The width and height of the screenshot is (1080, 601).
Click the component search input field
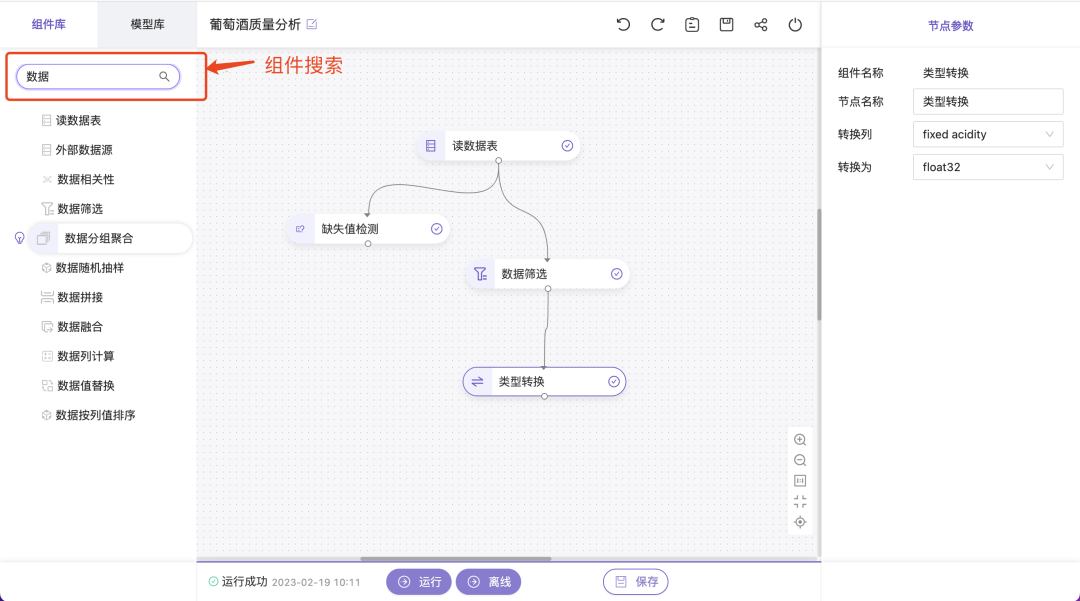98,76
